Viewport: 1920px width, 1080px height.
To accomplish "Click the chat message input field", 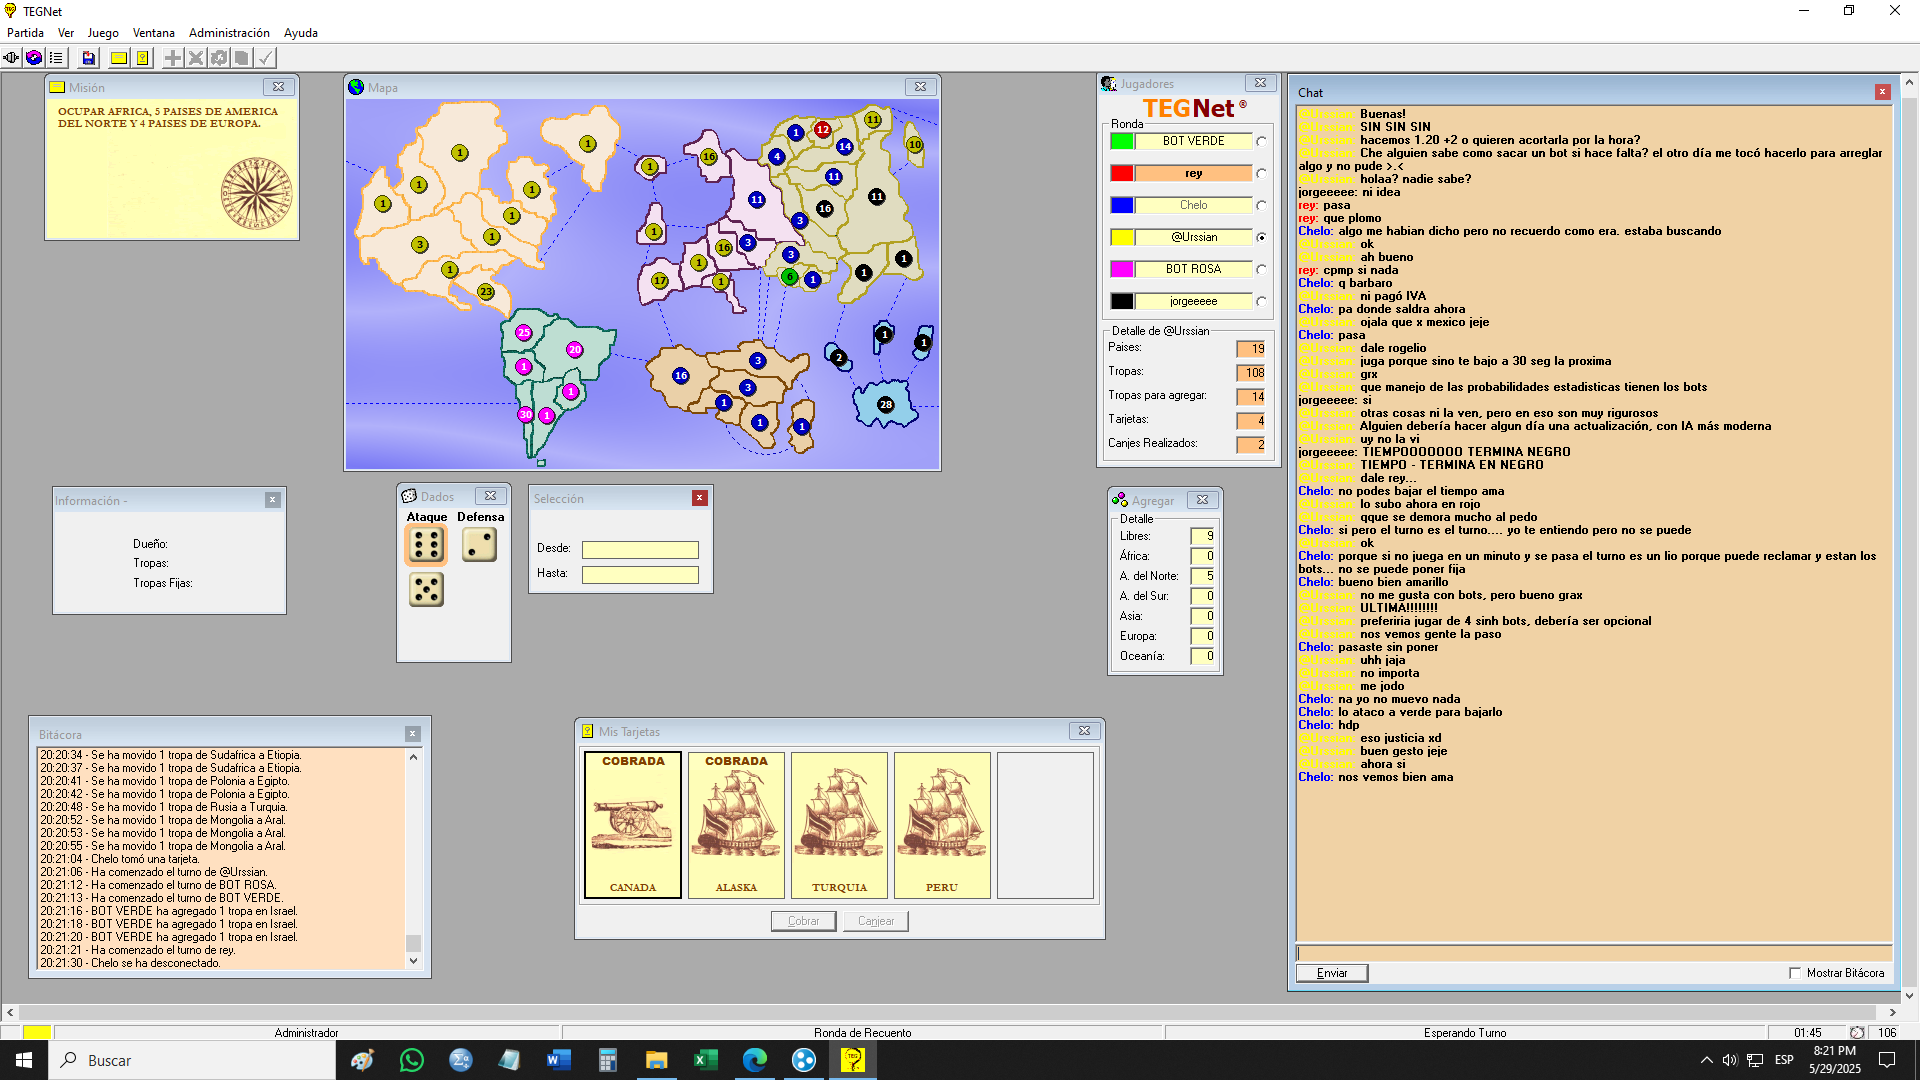I will 1594,952.
